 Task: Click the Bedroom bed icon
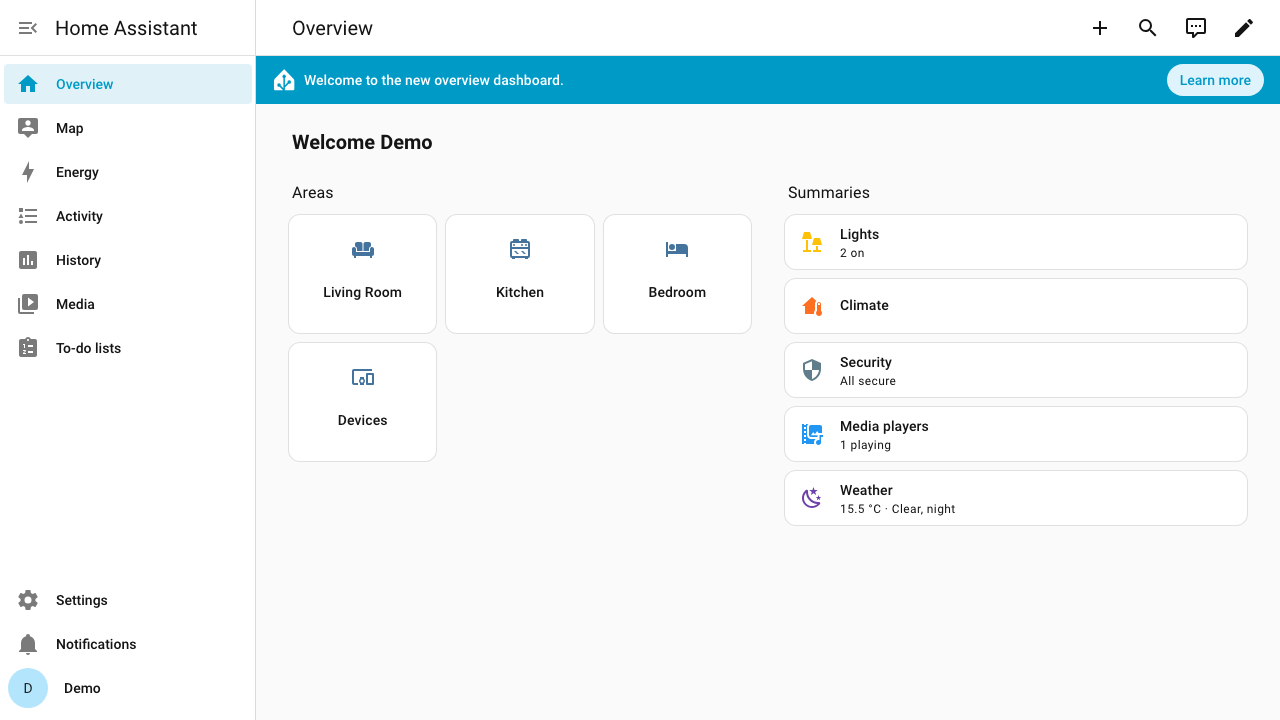[677, 249]
